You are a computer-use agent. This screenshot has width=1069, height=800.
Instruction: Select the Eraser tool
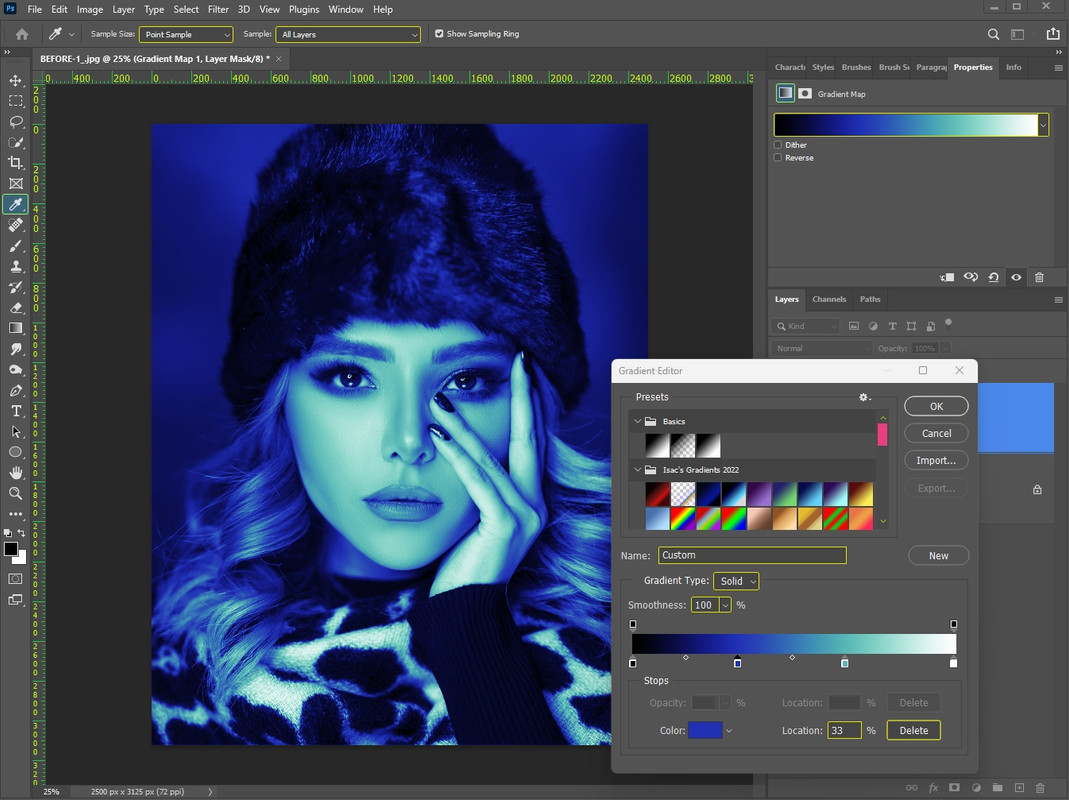(15, 308)
